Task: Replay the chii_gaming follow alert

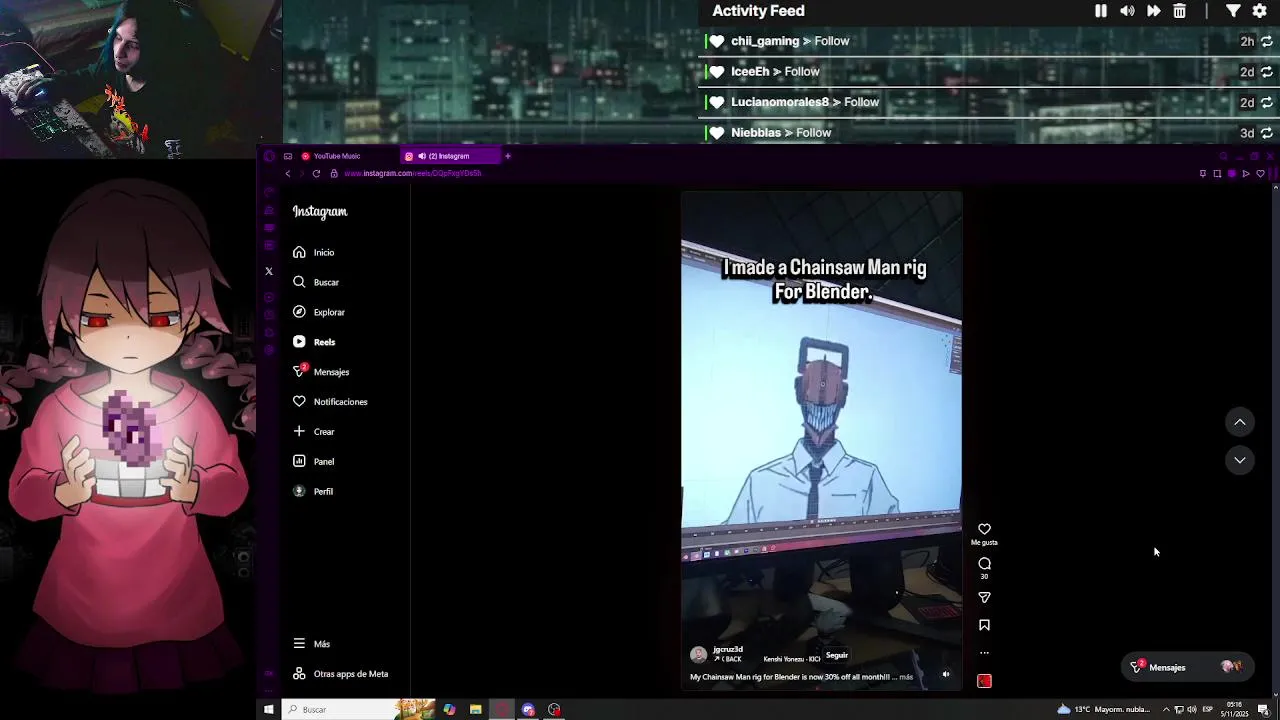Action: pos(1267,42)
